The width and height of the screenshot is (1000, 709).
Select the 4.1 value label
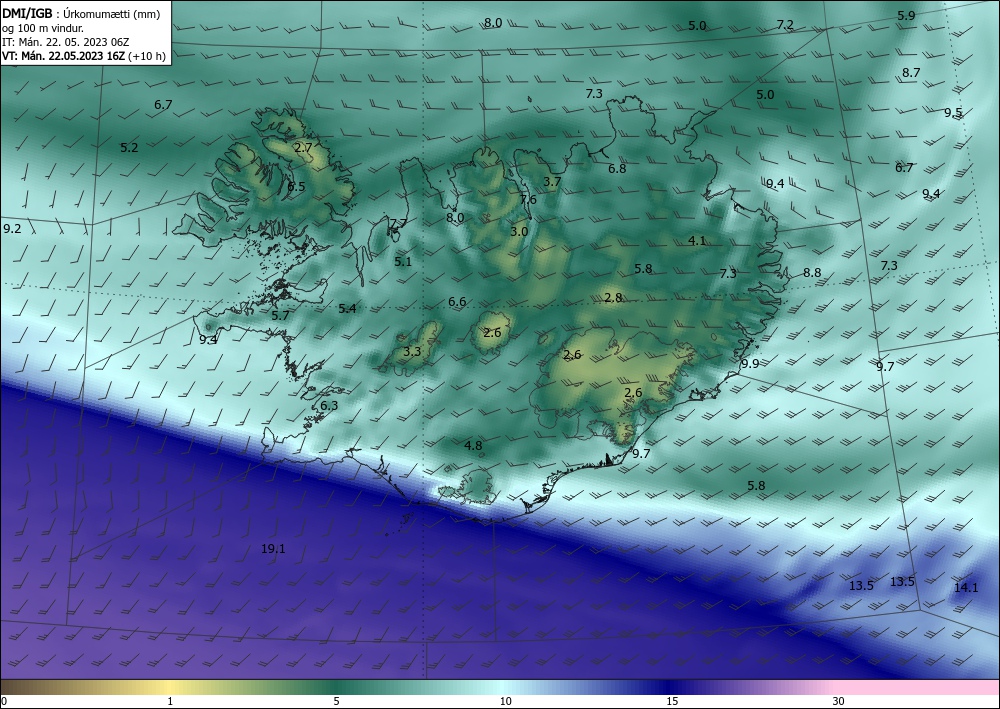[x=696, y=240]
